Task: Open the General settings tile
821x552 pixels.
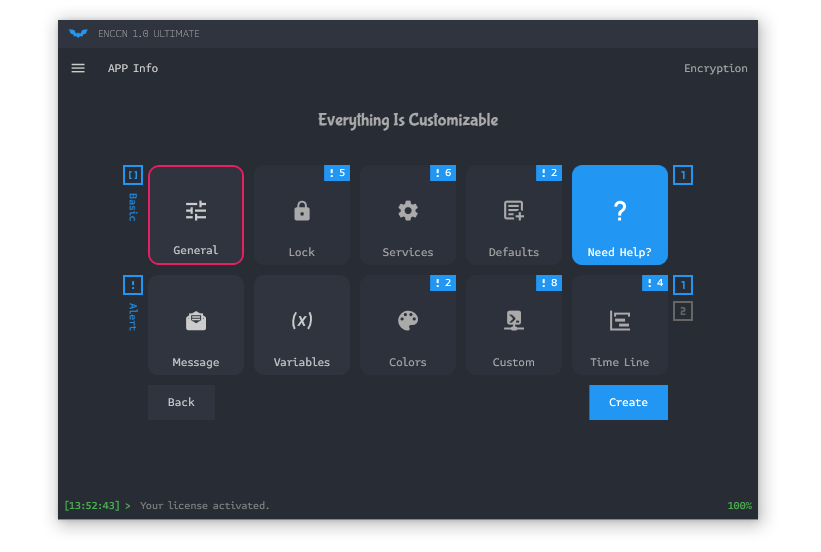Action: pyautogui.click(x=196, y=215)
